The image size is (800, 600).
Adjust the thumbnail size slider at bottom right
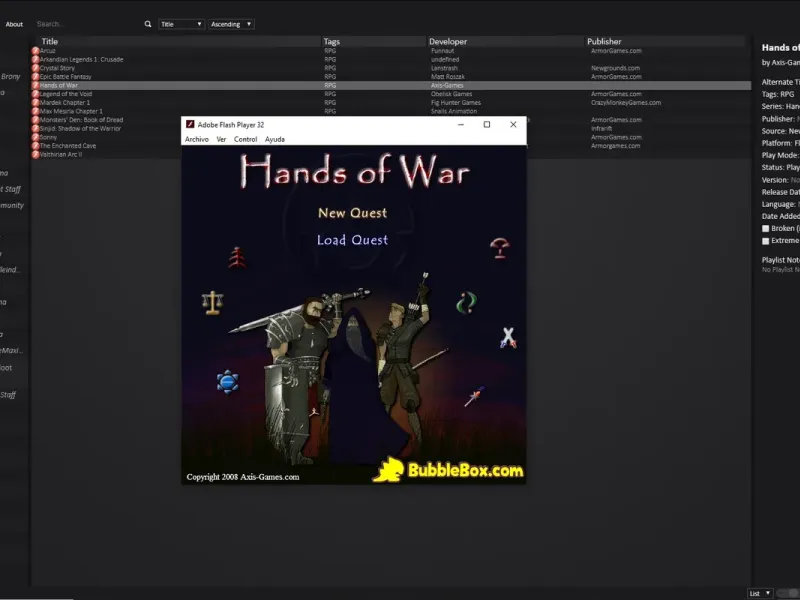tap(788, 593)
